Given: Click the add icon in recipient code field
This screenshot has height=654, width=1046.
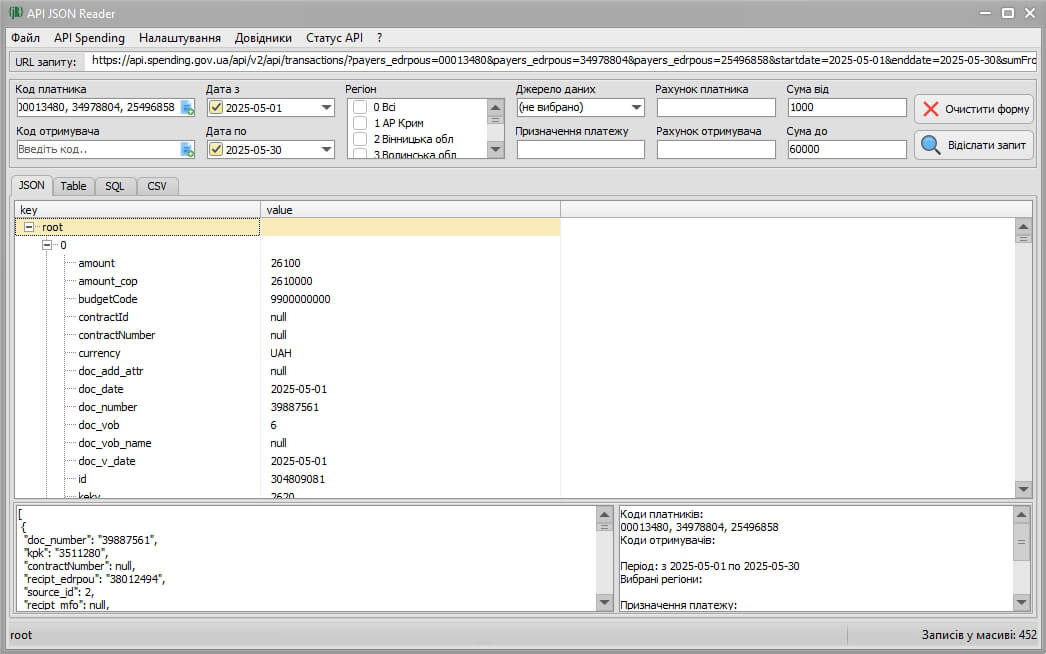Looking at the screenshot, I should click(x=187, y=150).
